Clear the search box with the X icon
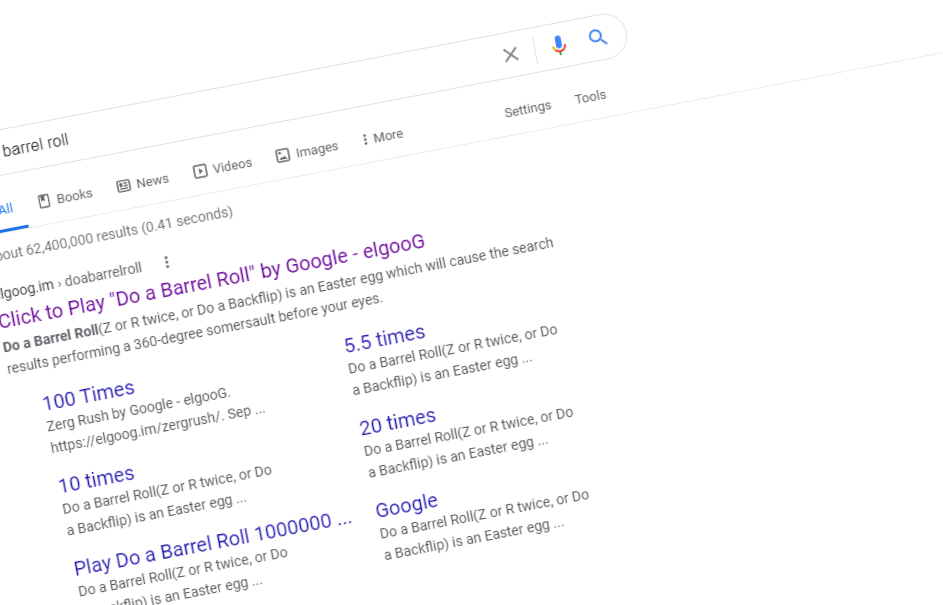The image size is (943, 605). [511, 55]
